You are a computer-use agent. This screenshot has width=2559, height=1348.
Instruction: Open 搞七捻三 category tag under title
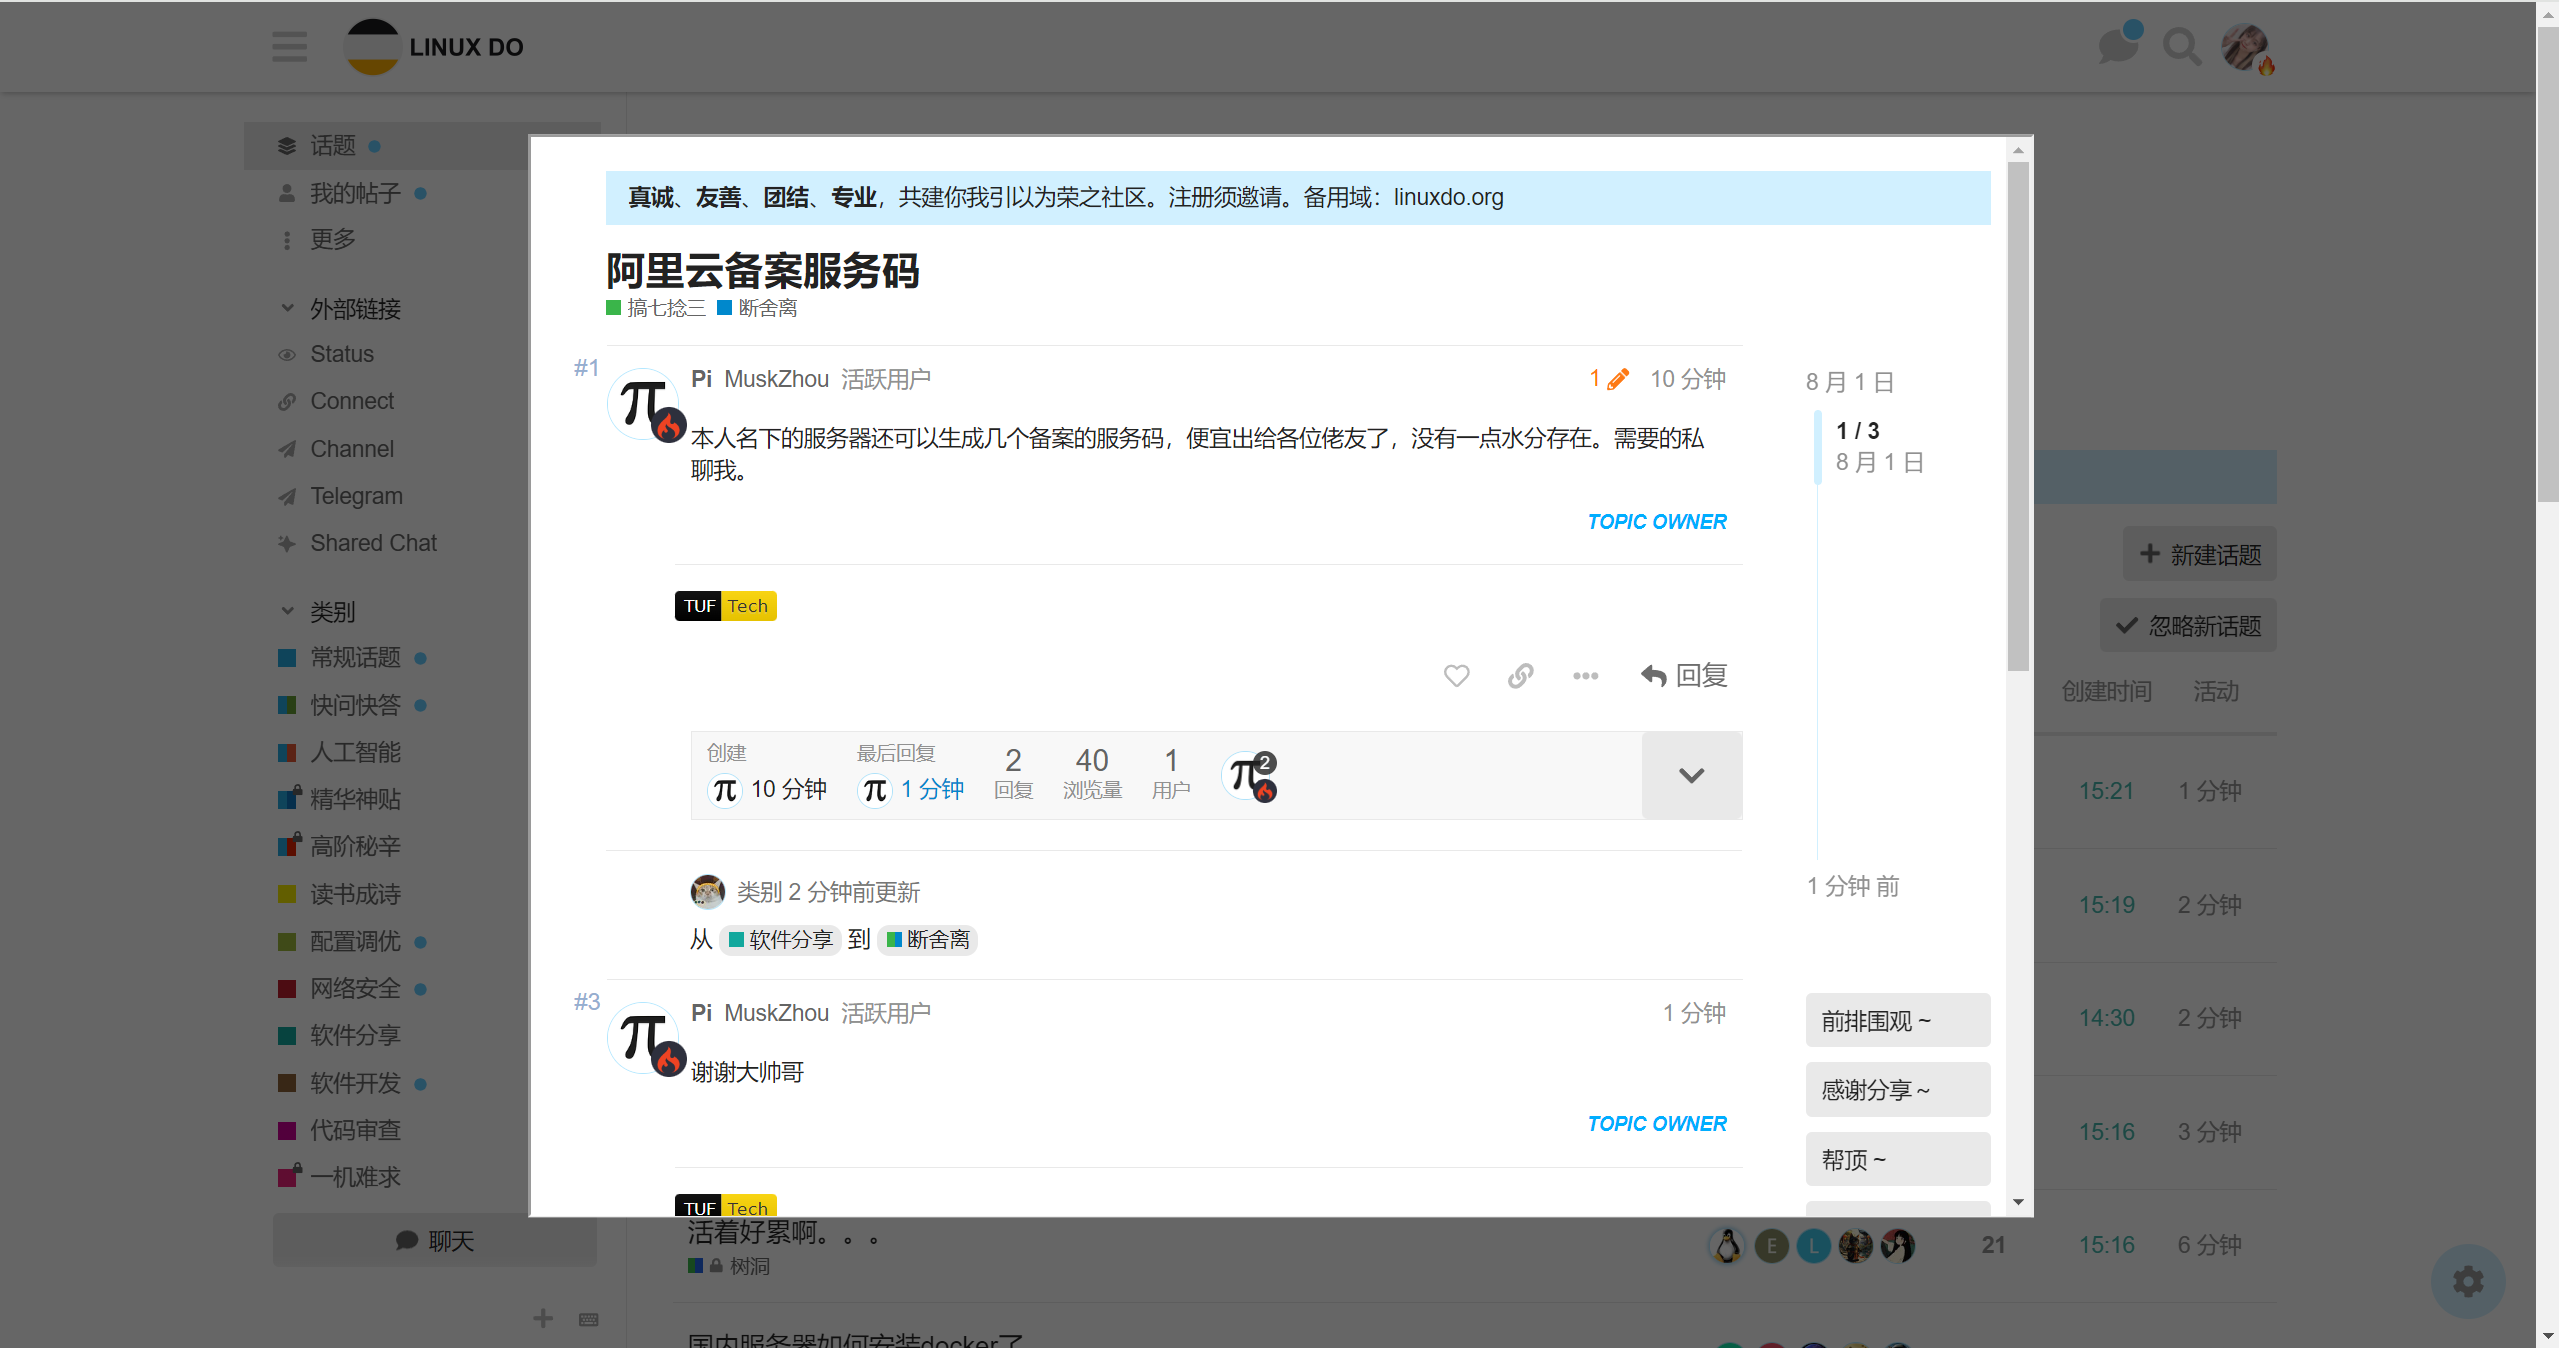(656, 308)
